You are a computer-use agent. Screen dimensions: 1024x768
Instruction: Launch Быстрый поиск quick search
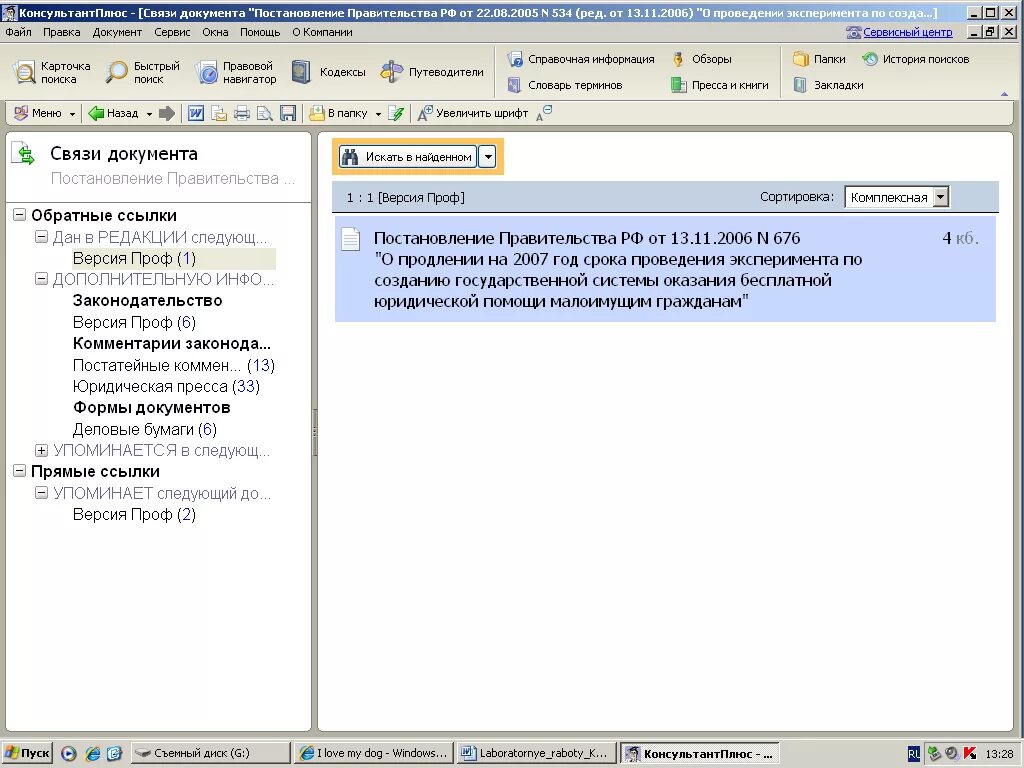coord(143,72)
